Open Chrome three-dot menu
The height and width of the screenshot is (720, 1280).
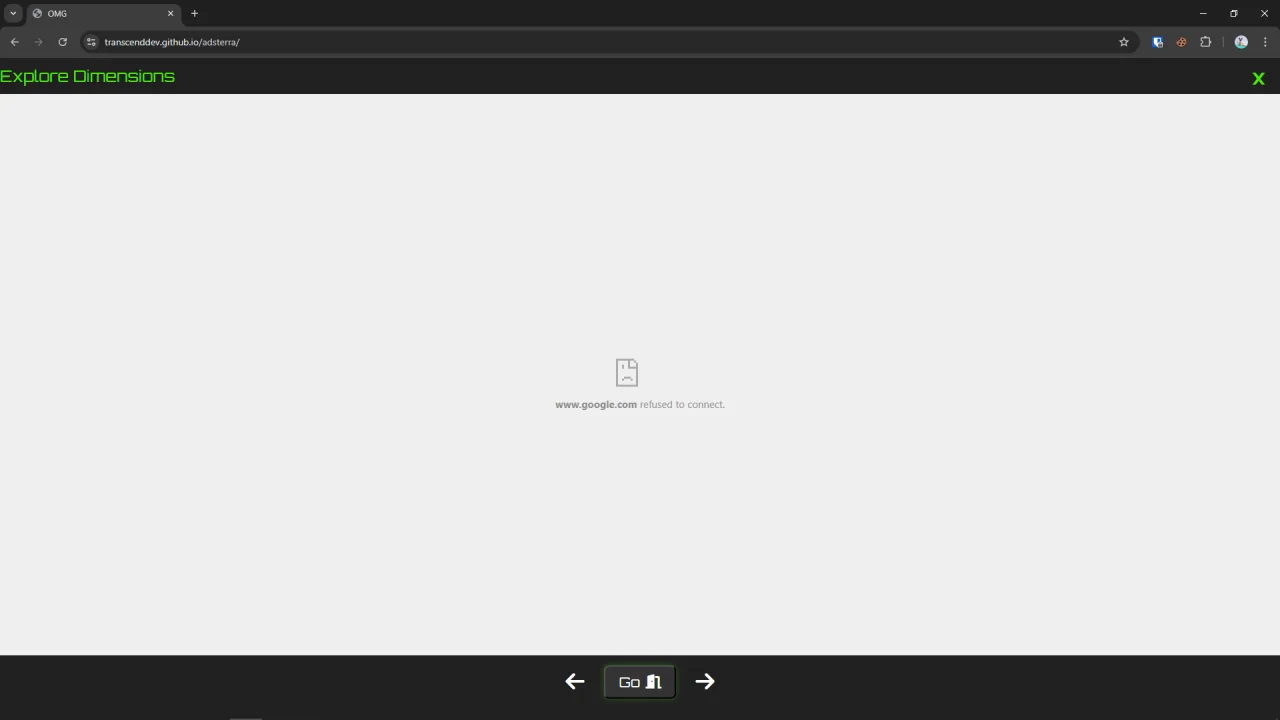[x=1265, y=42]
